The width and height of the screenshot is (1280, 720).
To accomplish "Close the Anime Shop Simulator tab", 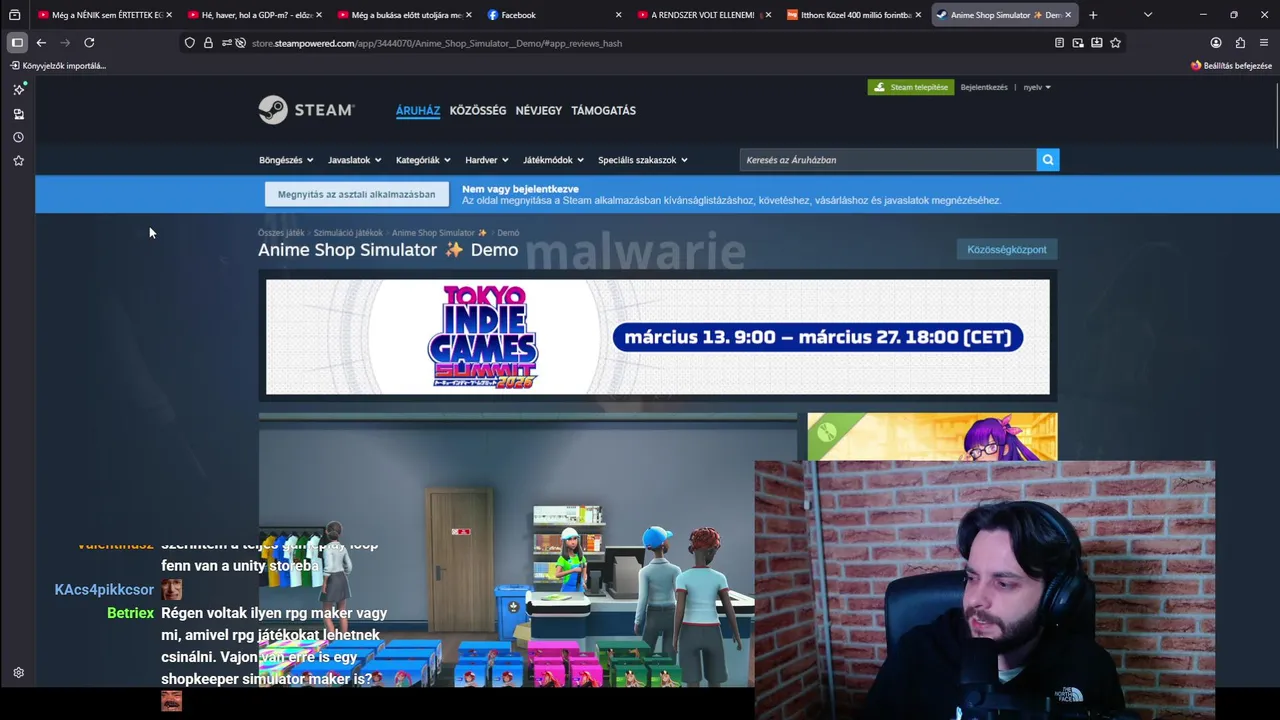I will coord(1068,15).
